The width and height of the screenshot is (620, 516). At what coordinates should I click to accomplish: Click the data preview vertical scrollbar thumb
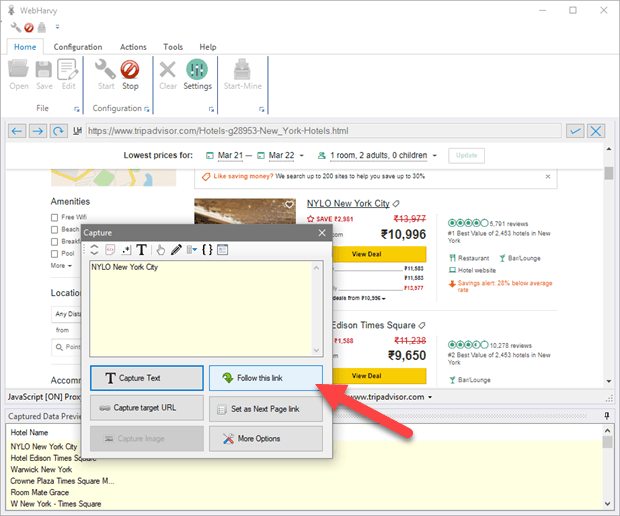coord(607,442)
